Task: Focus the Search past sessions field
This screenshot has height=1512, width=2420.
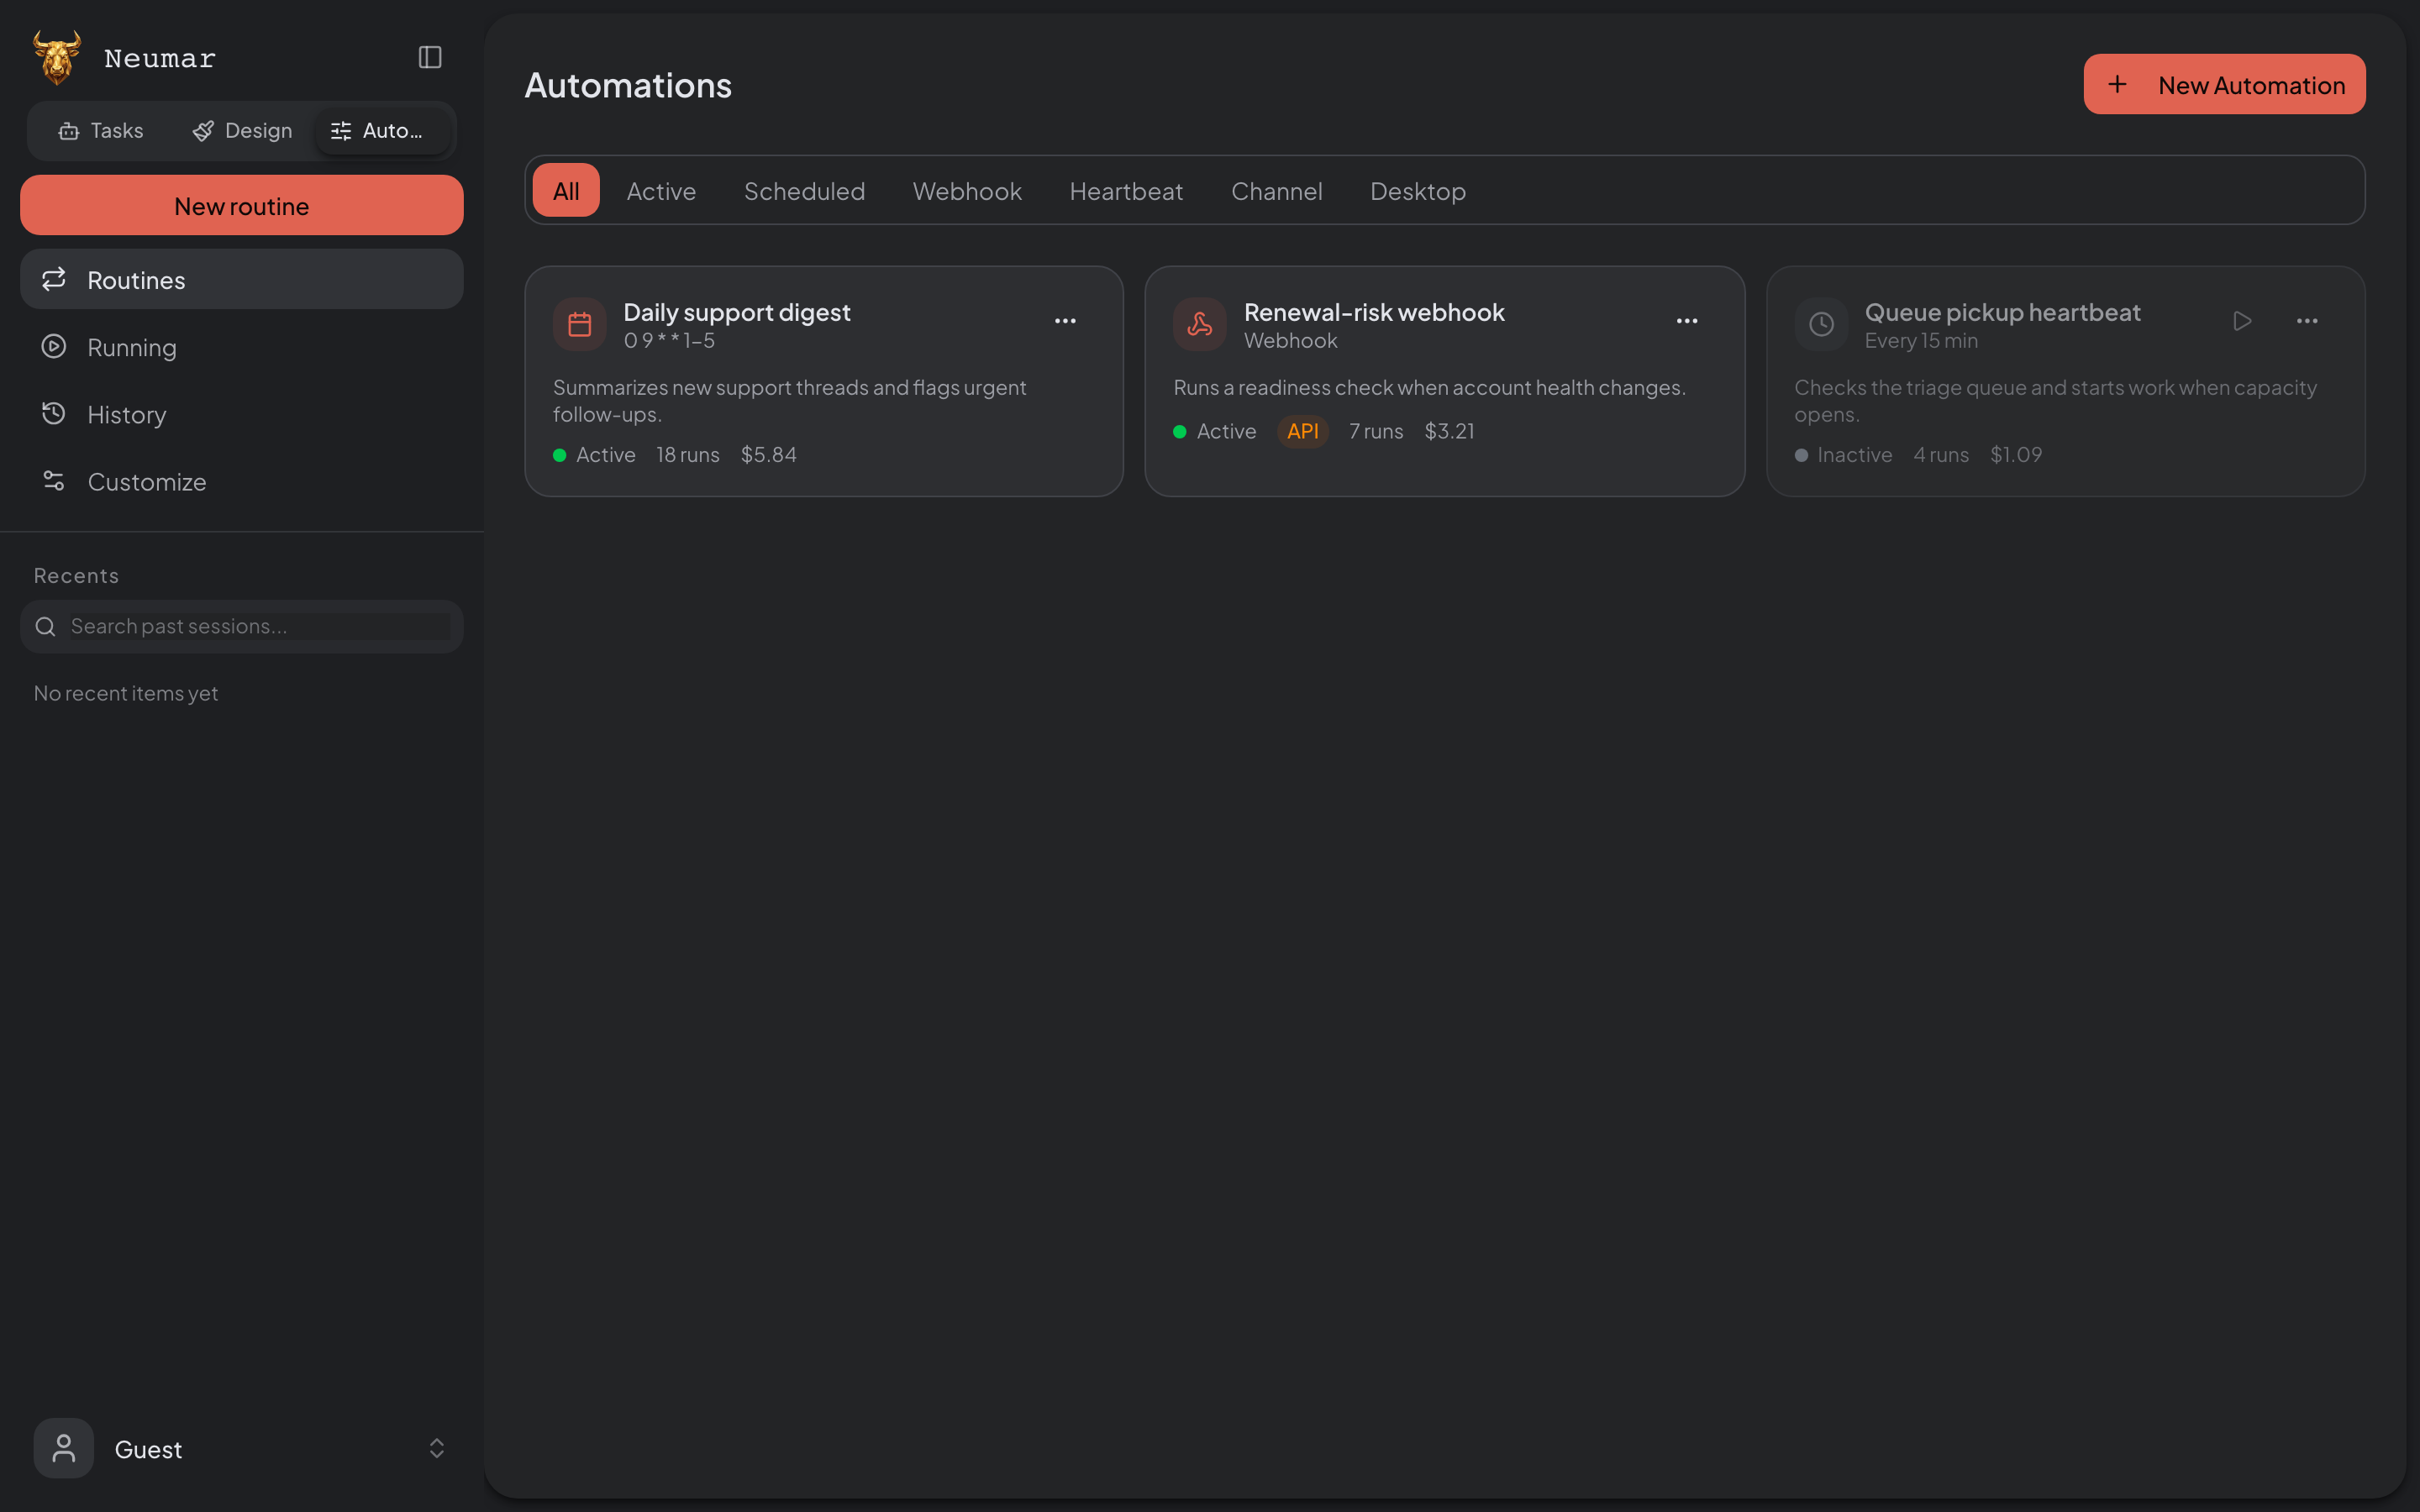Action: [x=242, y=627]
